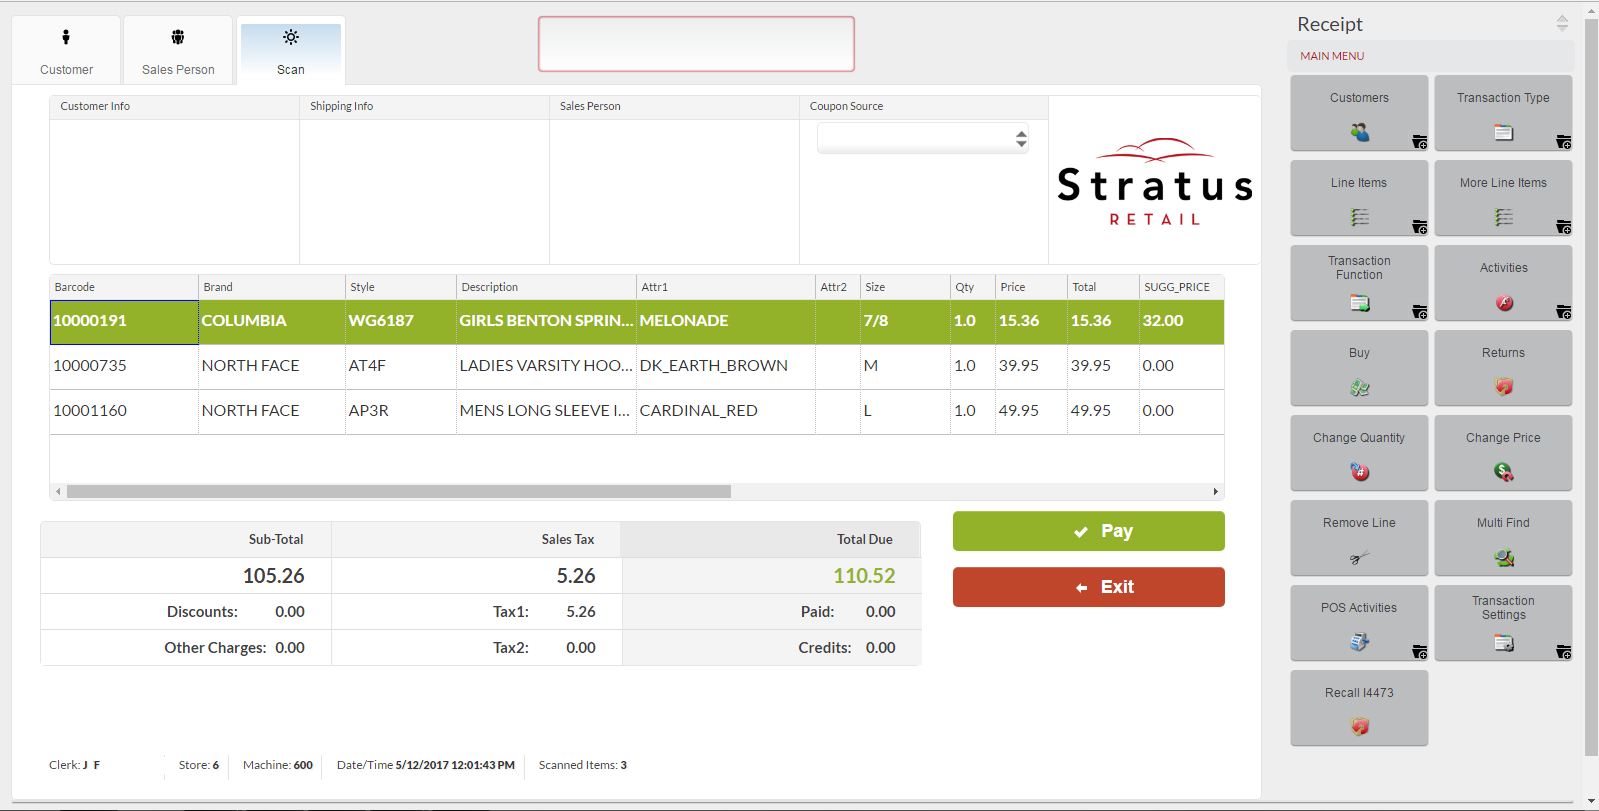Select the Change Quantity icon
This screenshot has width=1599, height=811.
(1359, 471)
